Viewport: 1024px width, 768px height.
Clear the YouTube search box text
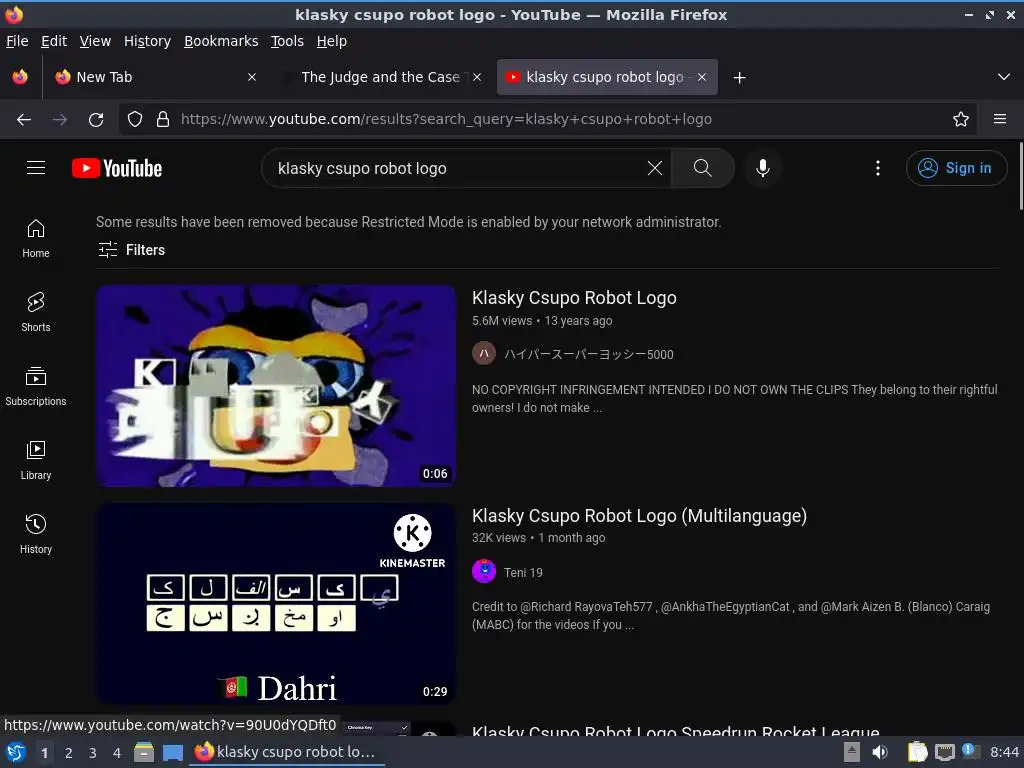(654, 168)
